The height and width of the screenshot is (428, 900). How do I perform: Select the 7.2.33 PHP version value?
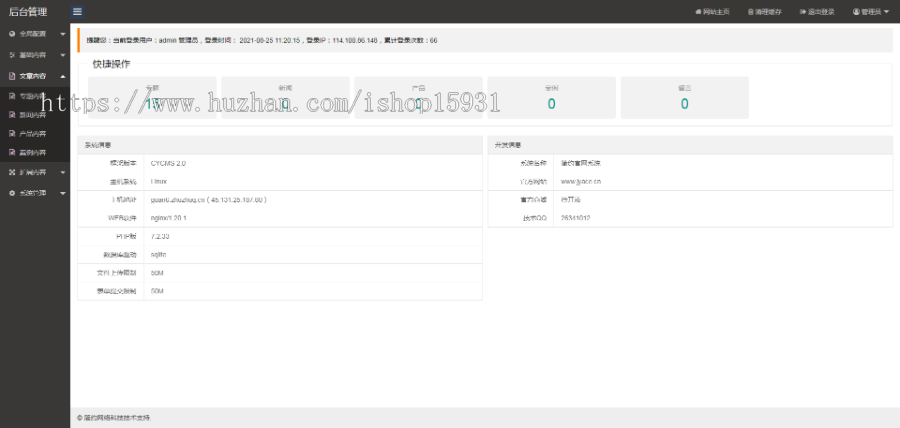[x=160, y=236]
